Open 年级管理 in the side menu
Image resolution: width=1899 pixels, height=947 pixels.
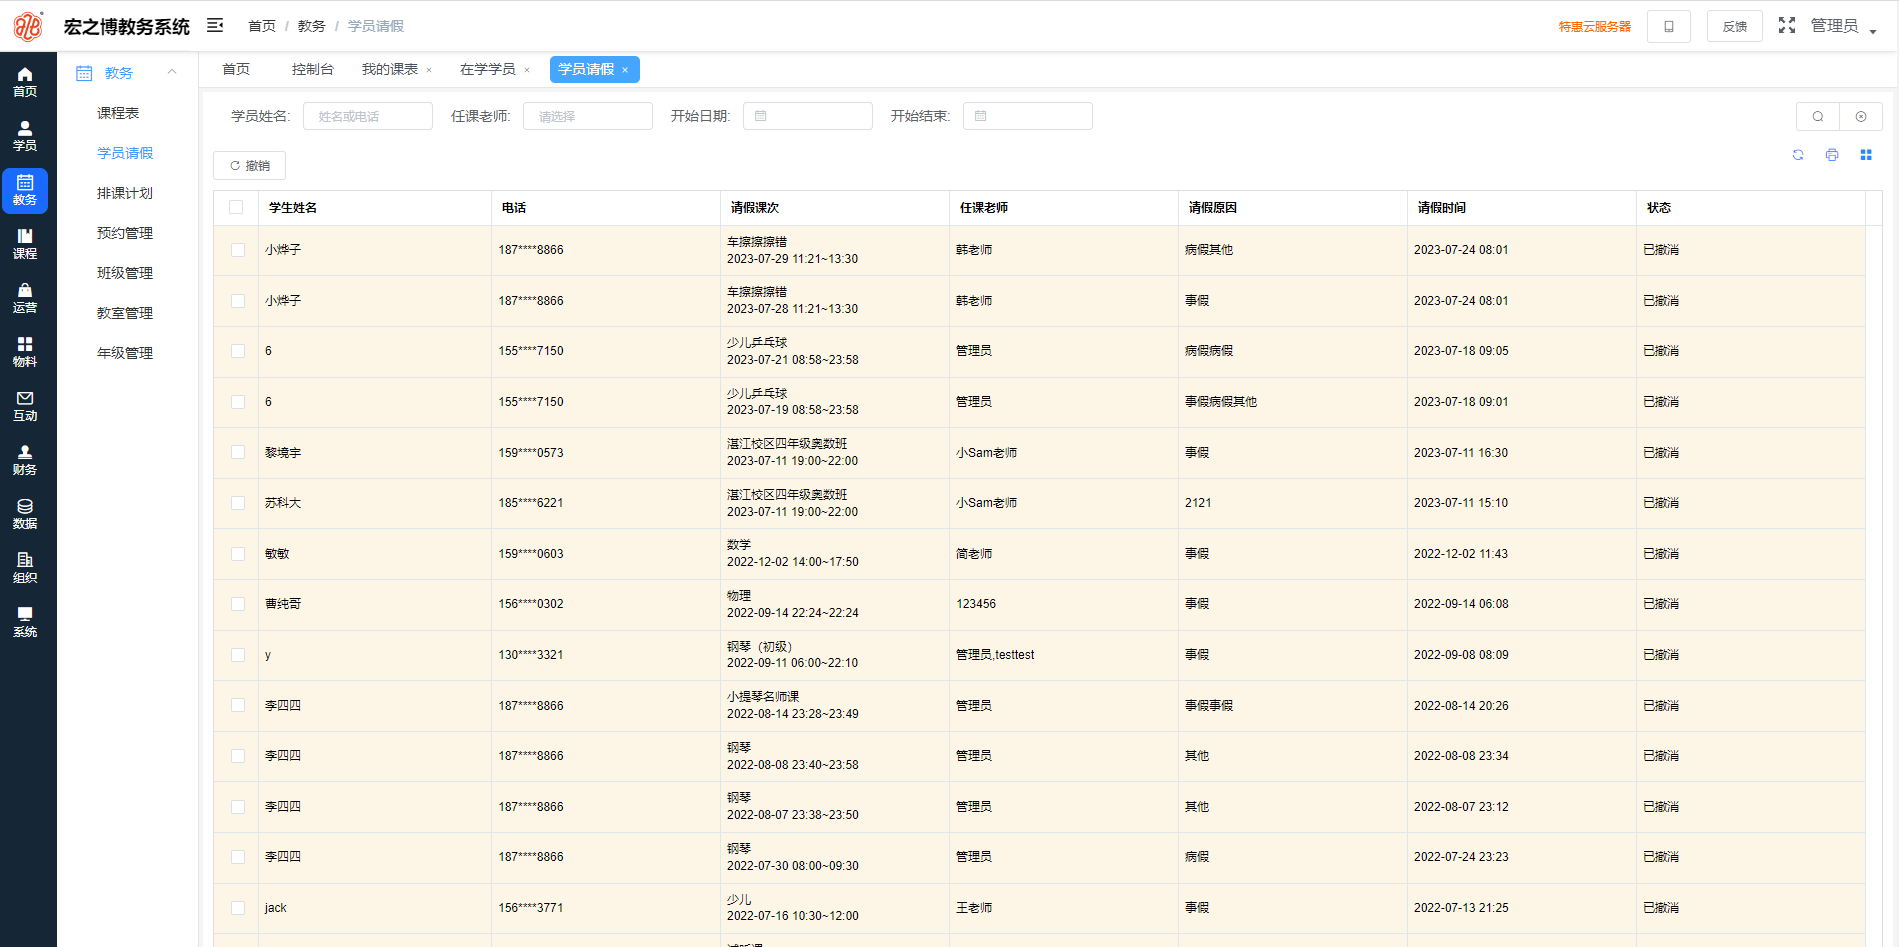[125, 353]
